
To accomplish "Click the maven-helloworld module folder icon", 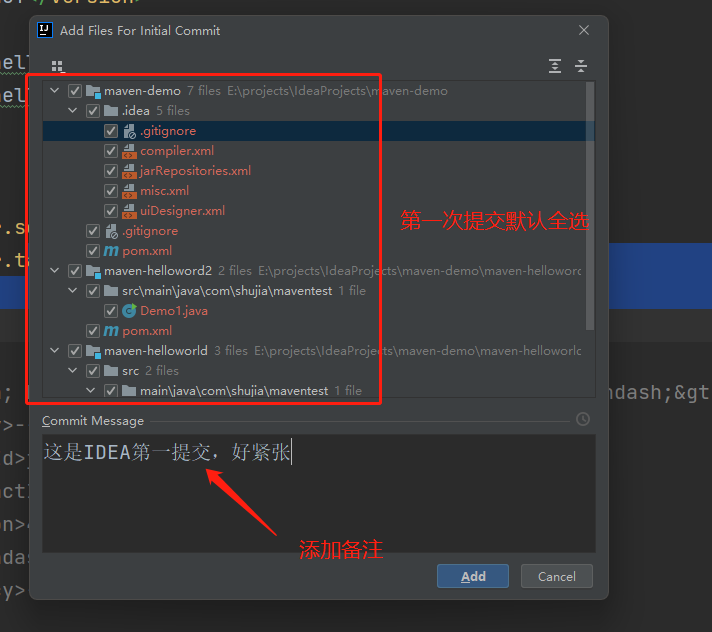I will 93,351.
